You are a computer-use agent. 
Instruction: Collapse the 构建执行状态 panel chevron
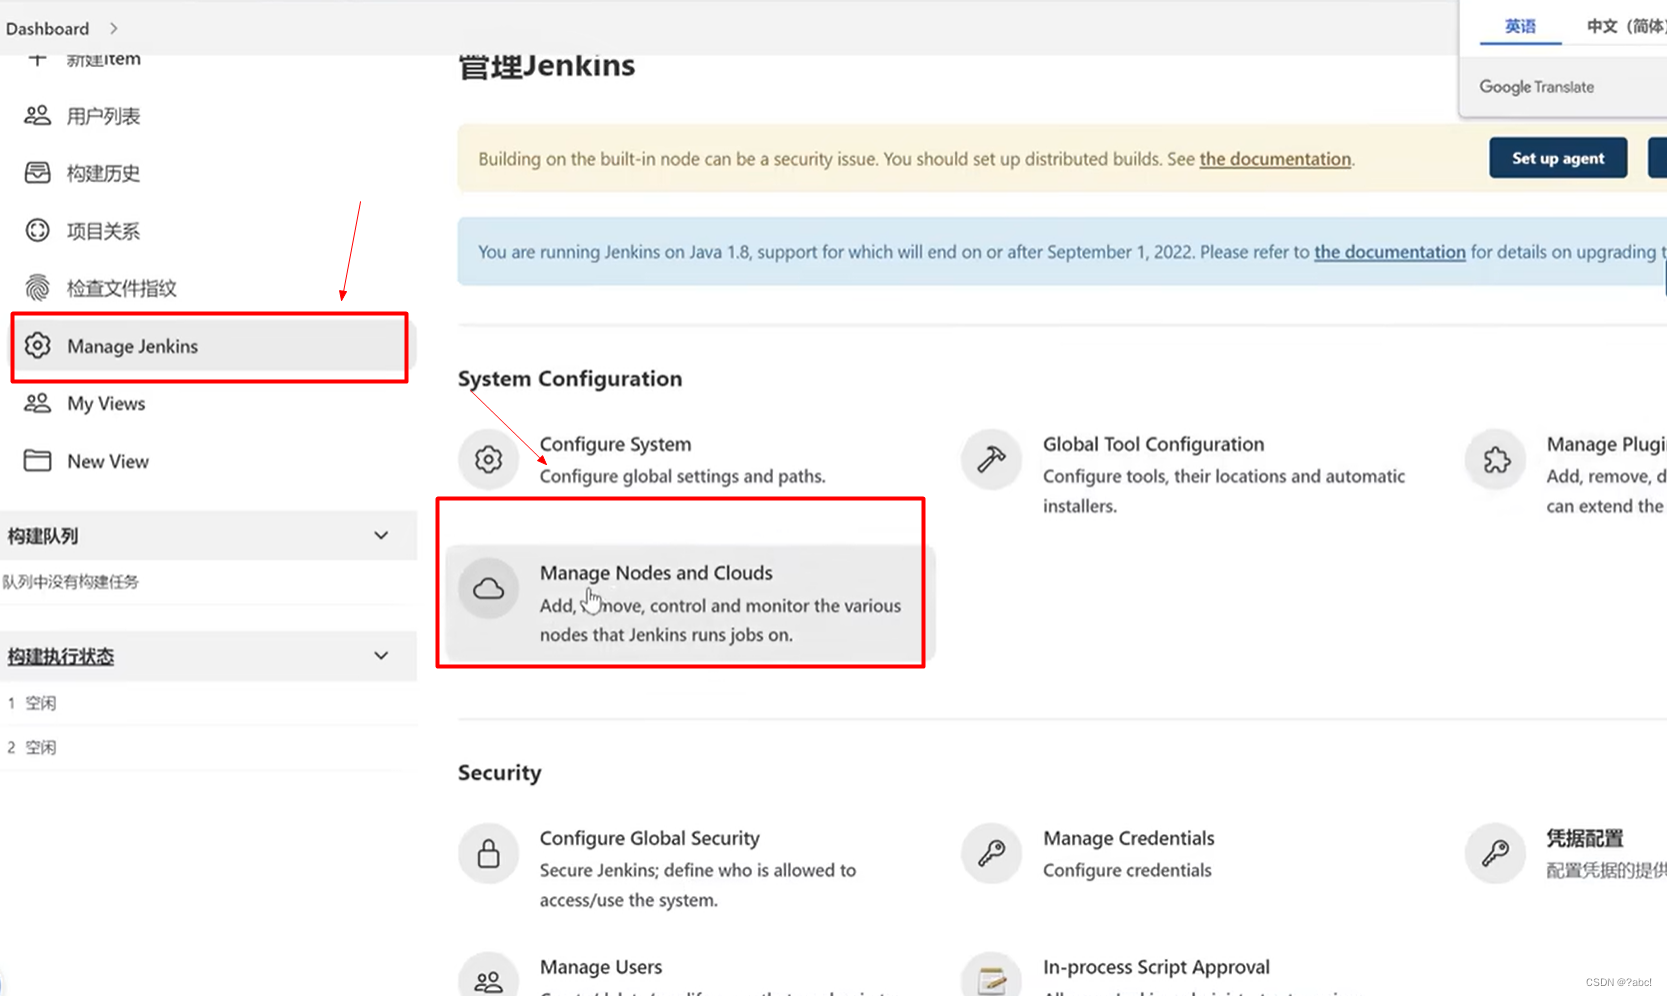(x=381, y=656)
